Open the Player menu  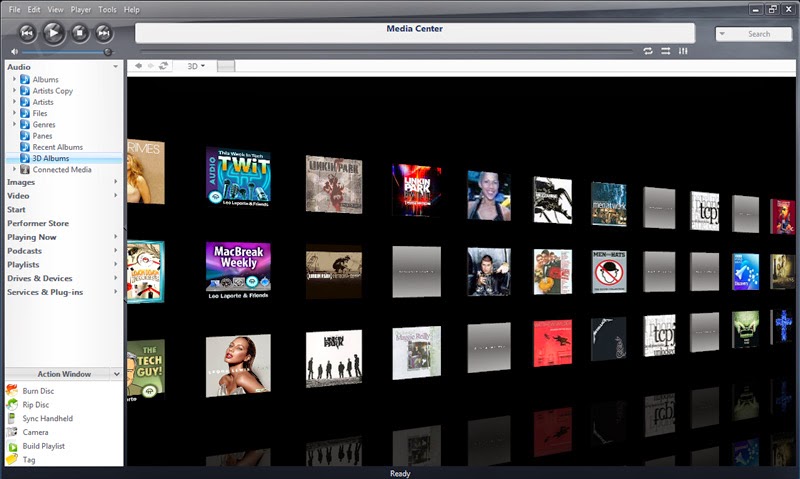coord(81,9)
